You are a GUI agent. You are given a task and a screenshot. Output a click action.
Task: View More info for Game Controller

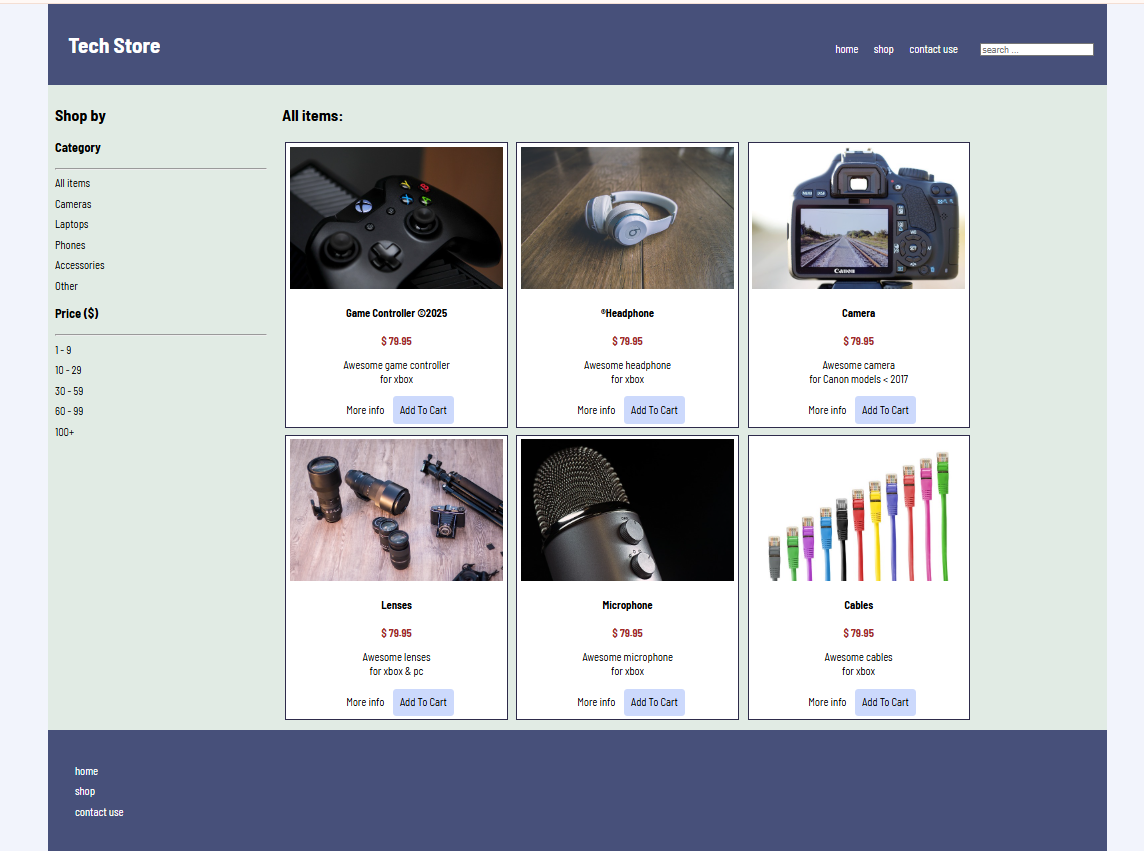(x=365, y=410)
